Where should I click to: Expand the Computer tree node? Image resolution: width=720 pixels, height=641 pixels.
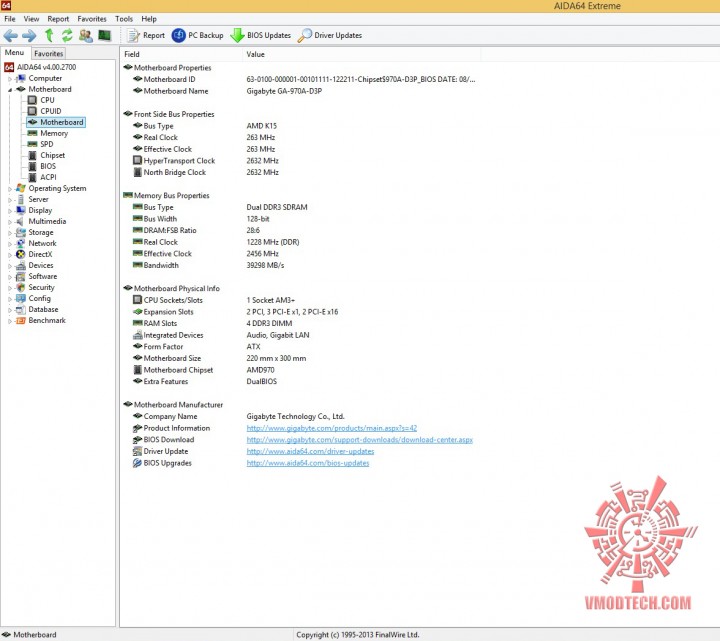point(10,79)
